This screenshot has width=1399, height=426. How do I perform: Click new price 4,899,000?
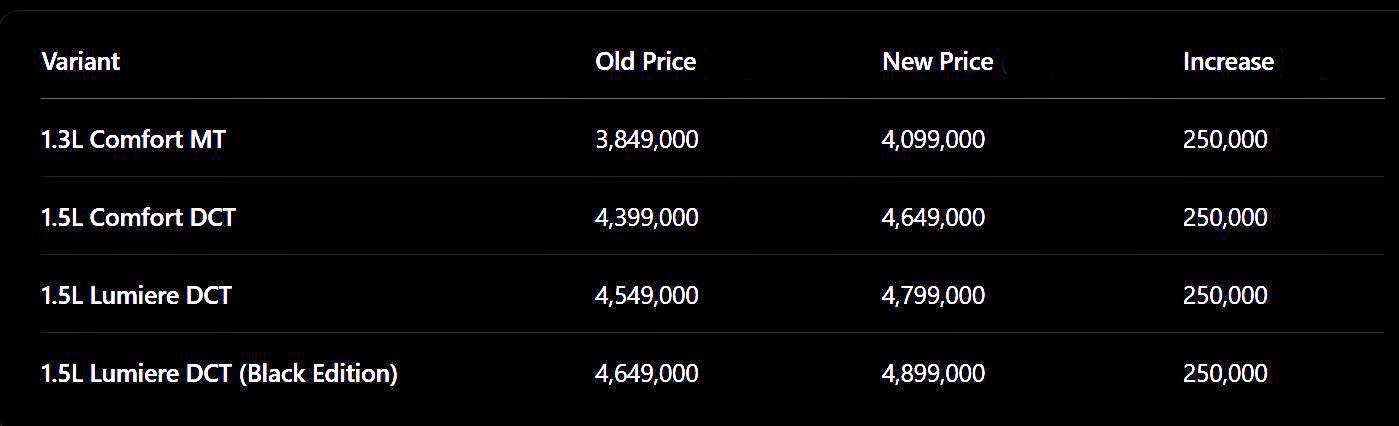(933, 374)
